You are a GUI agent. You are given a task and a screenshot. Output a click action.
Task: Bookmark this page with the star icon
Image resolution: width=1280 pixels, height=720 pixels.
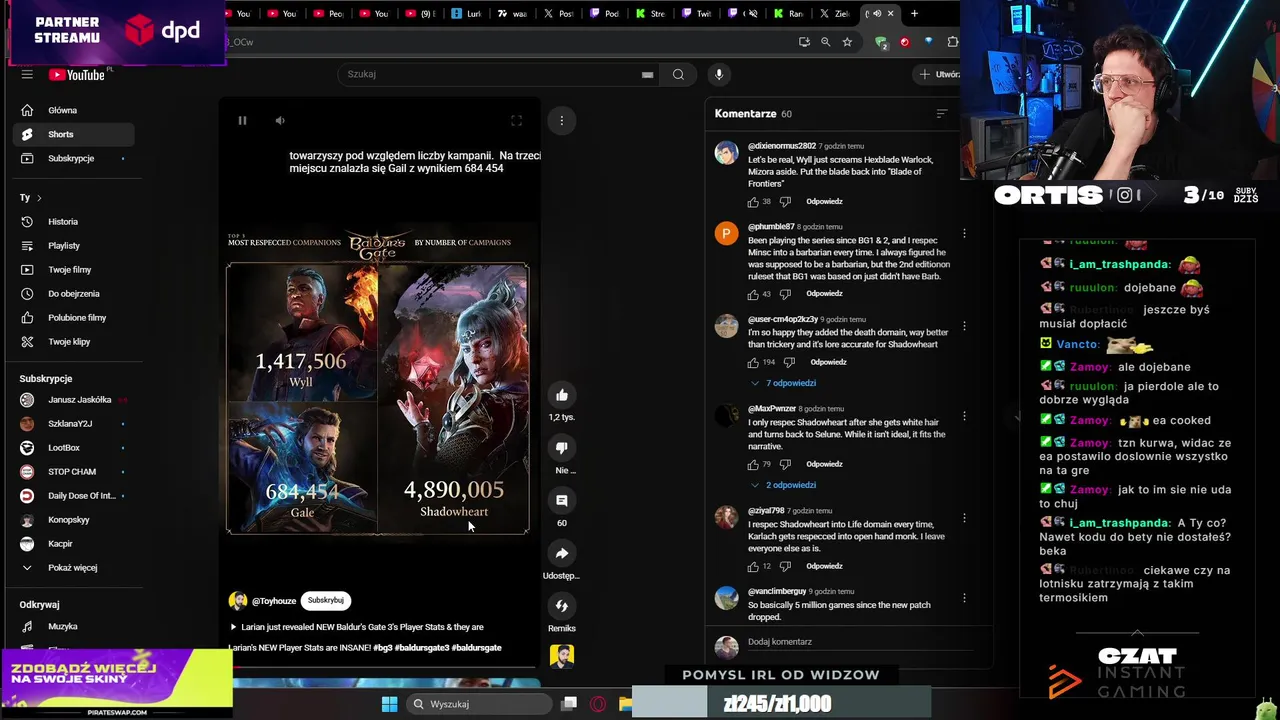[x=847, y=42]
